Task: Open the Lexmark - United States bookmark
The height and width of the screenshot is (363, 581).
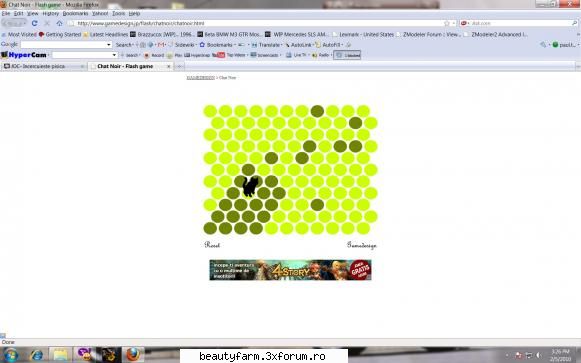Action: (x=363, y=34)
